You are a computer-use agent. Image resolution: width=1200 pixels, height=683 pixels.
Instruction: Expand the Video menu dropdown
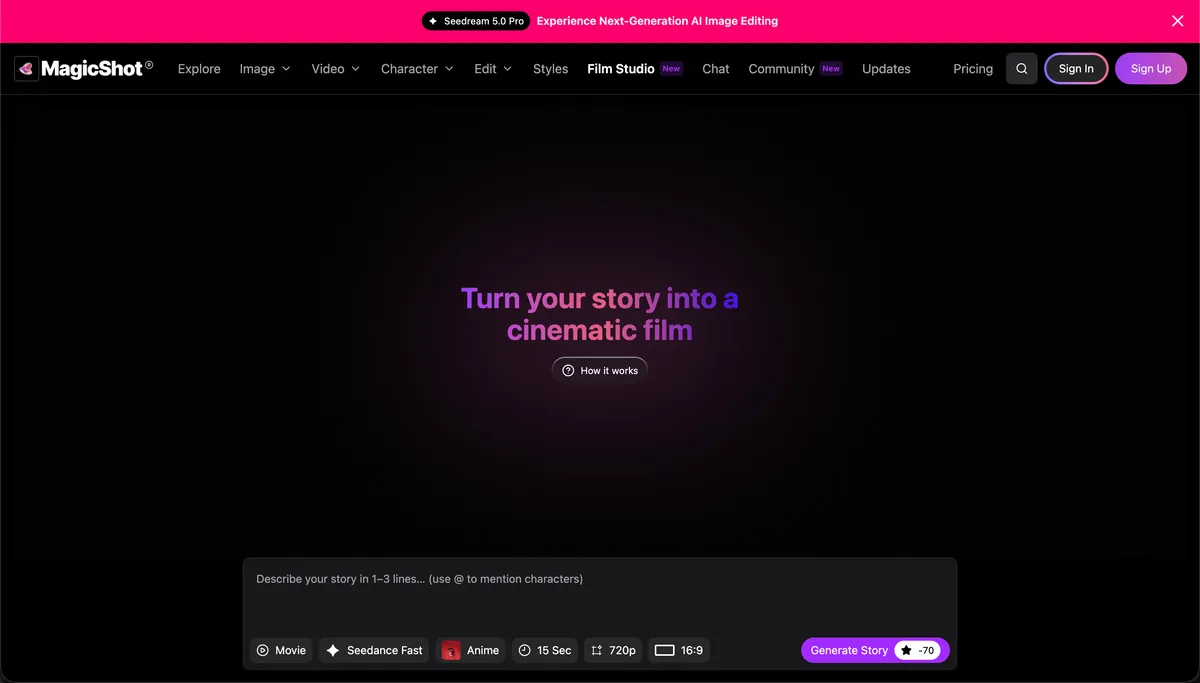pos(336,69)
